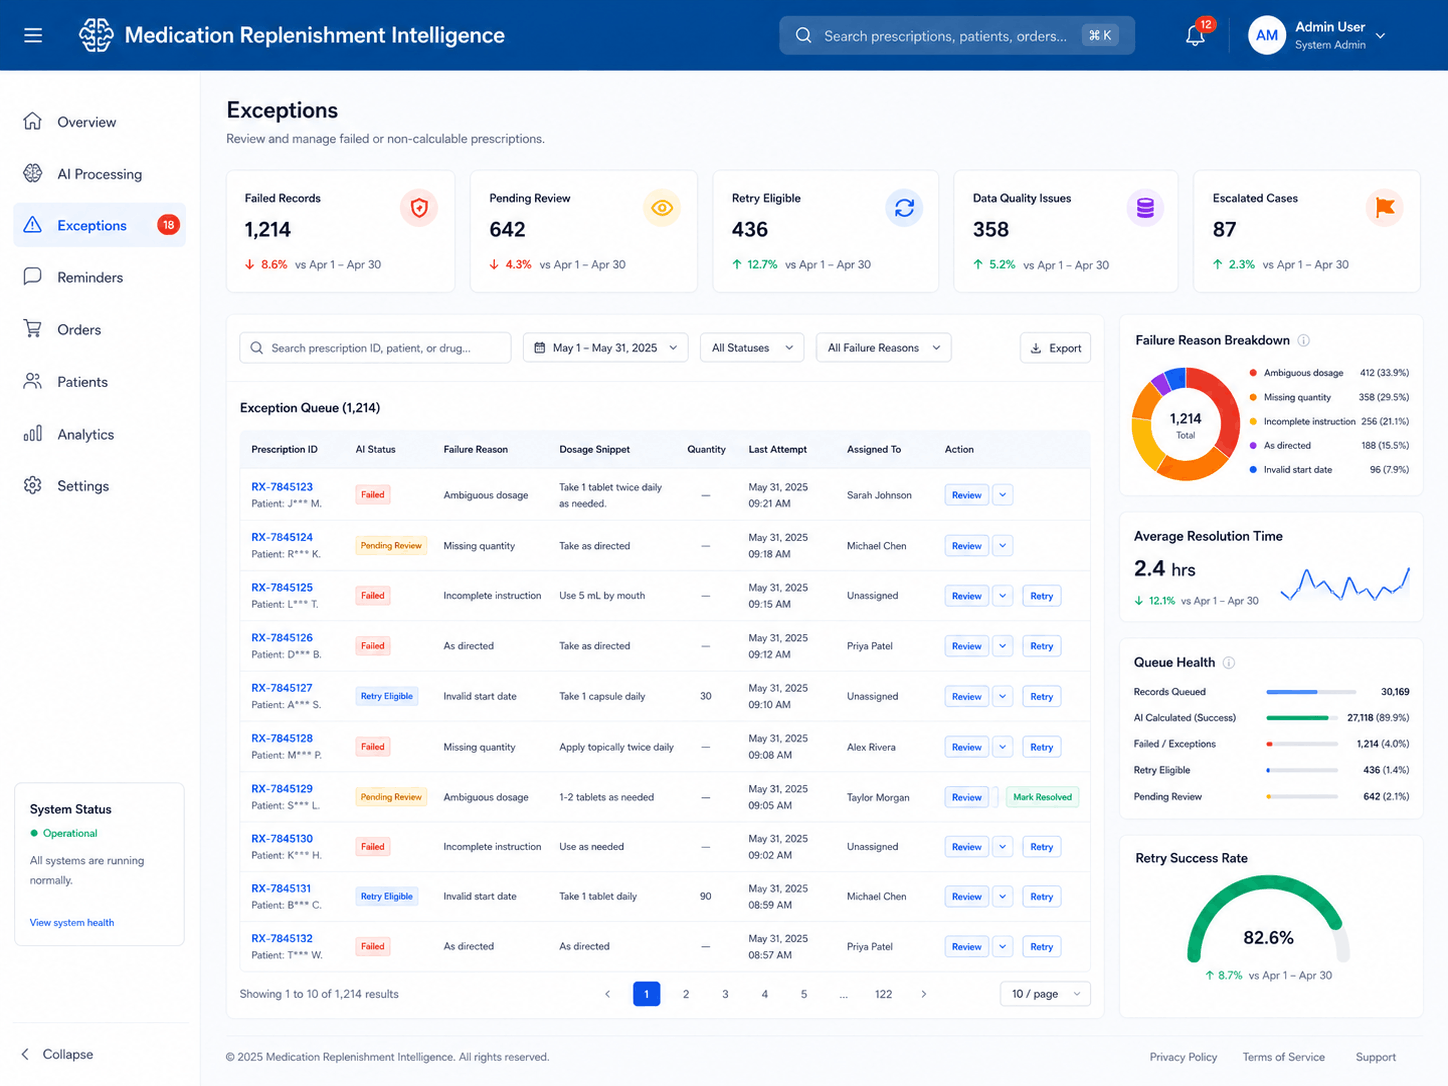The width and height of the screenshot is (1448, 1086).
Task: Click the Analytics bar chart icon
Action: (33, 433)
